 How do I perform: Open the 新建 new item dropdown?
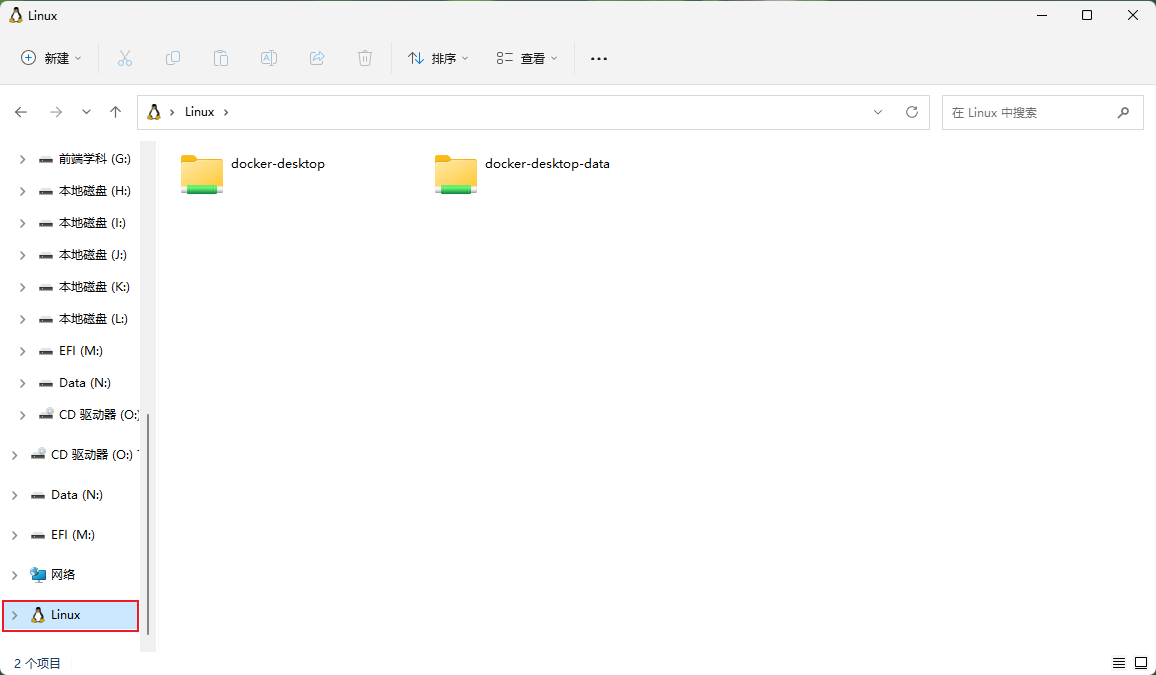(x=51, y=58)
